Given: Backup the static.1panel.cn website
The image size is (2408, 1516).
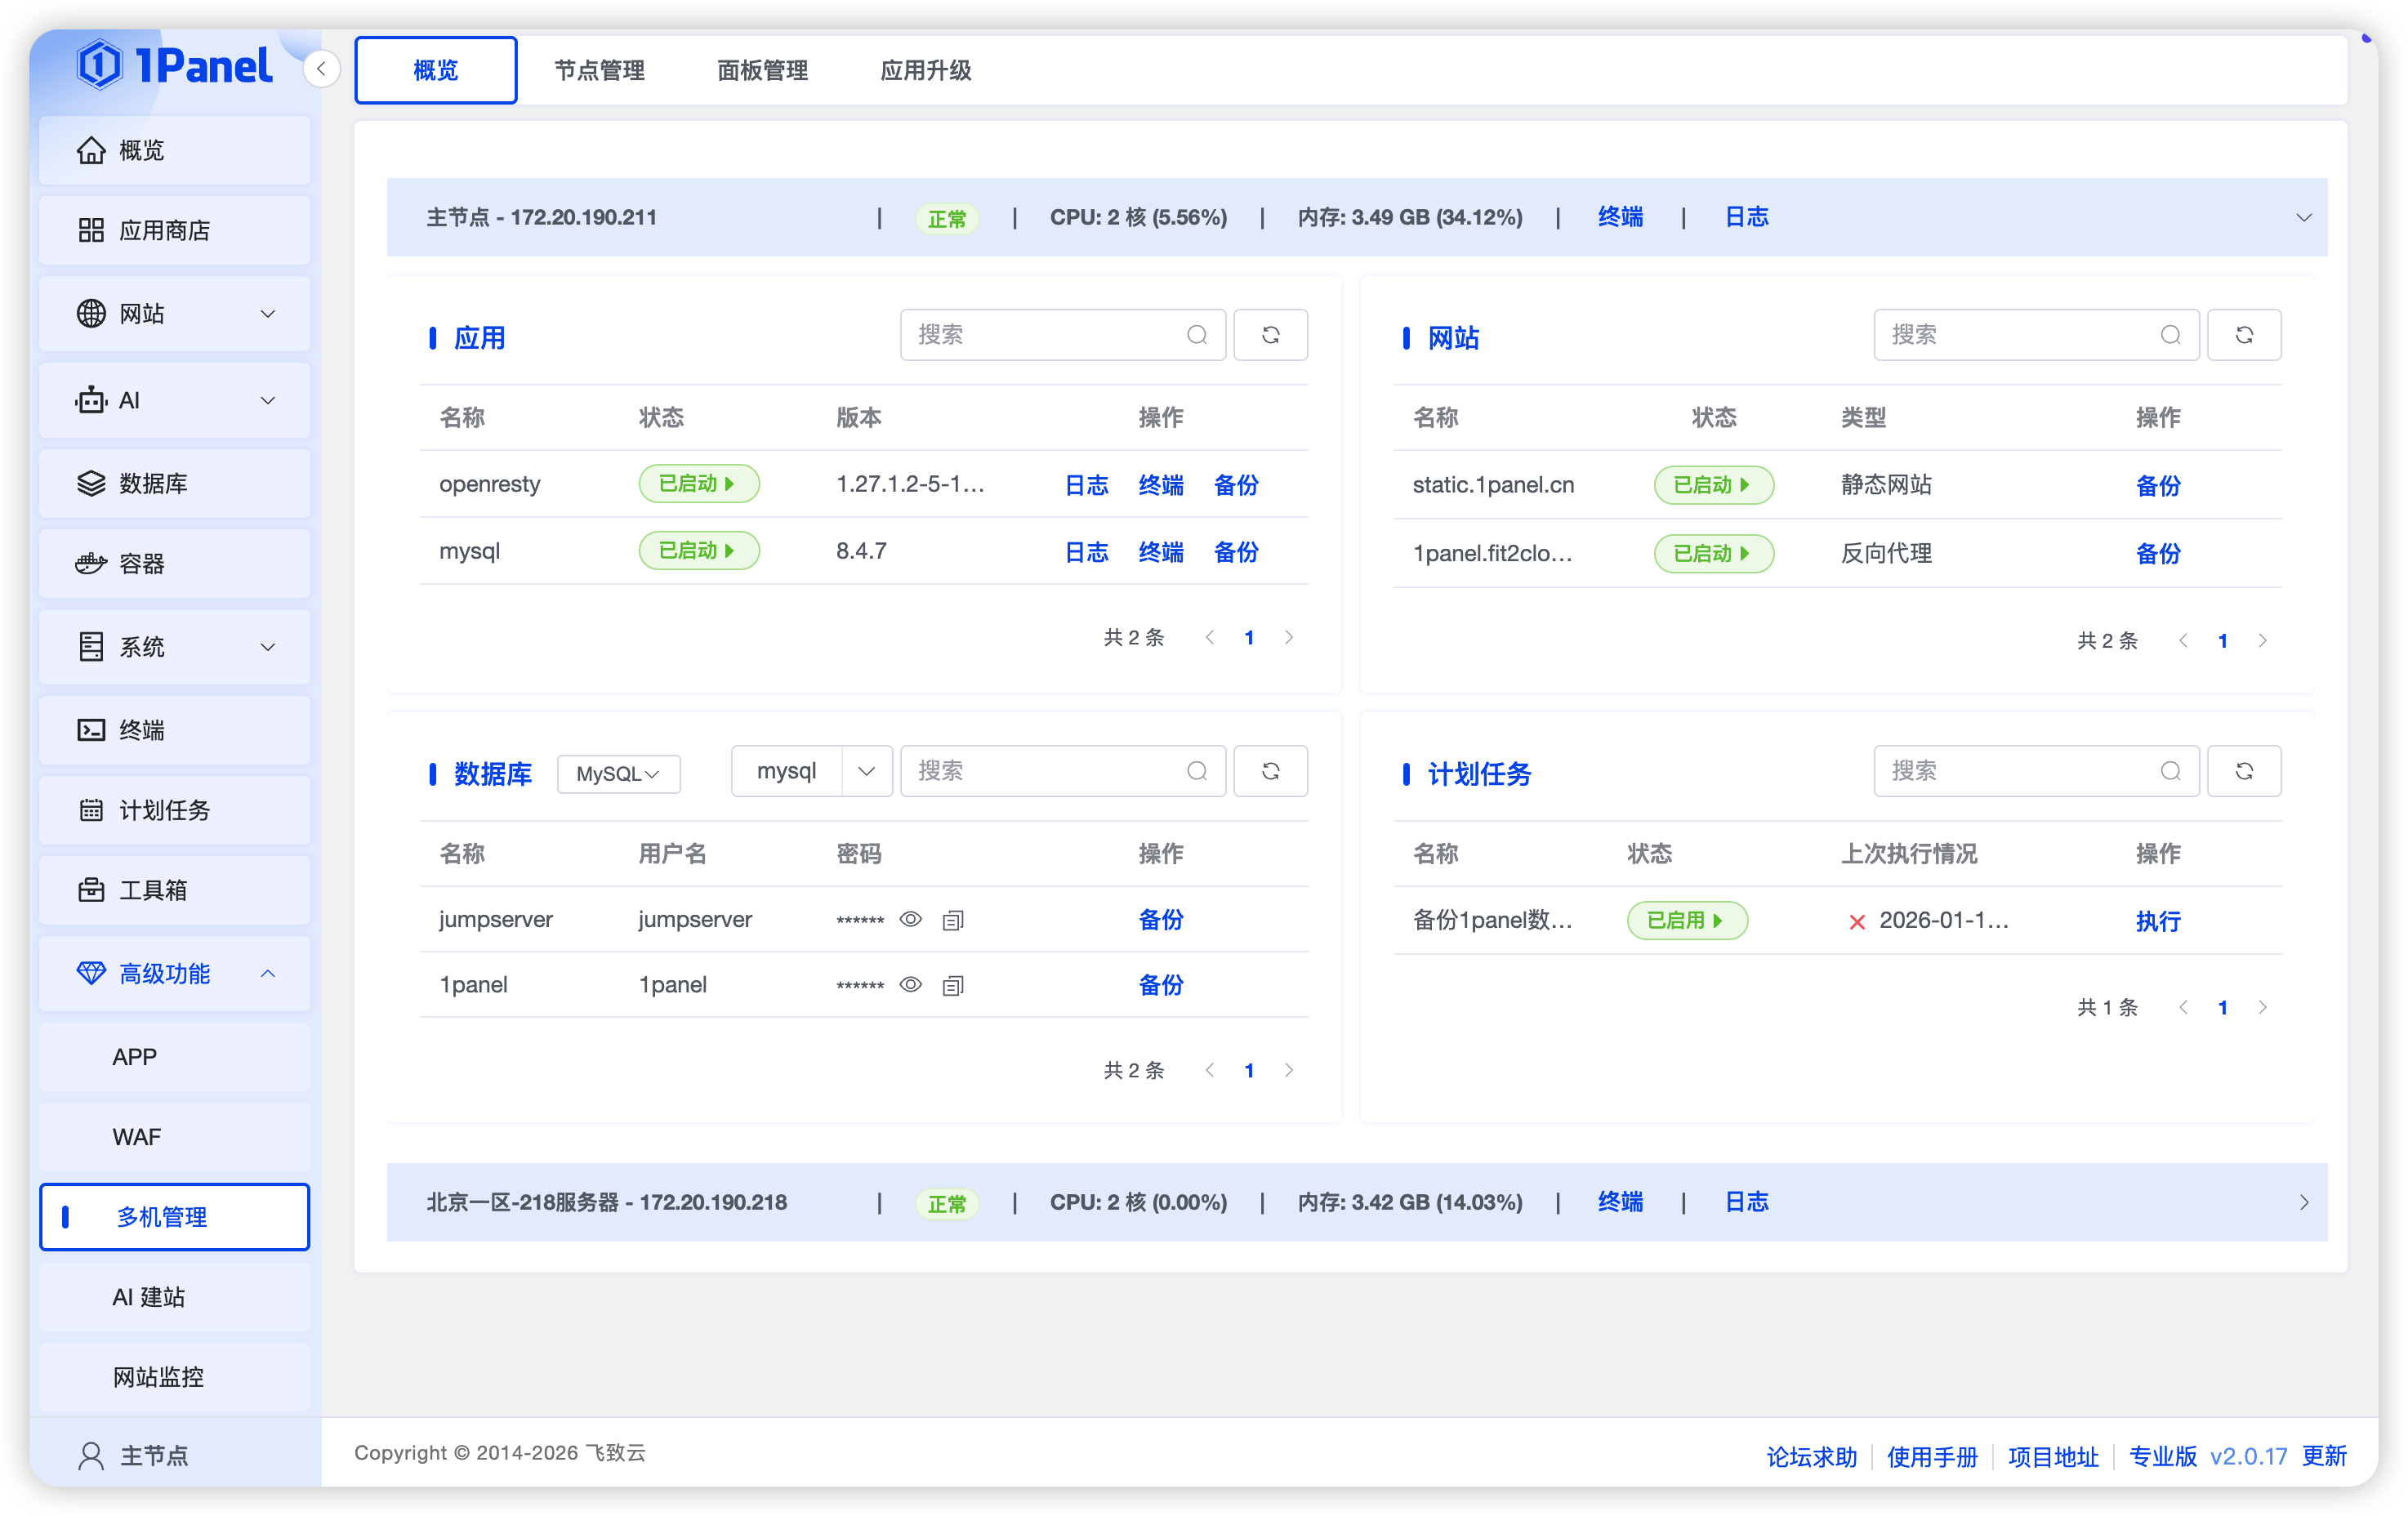Looking at the screenshot, I should pos(2157,485).
